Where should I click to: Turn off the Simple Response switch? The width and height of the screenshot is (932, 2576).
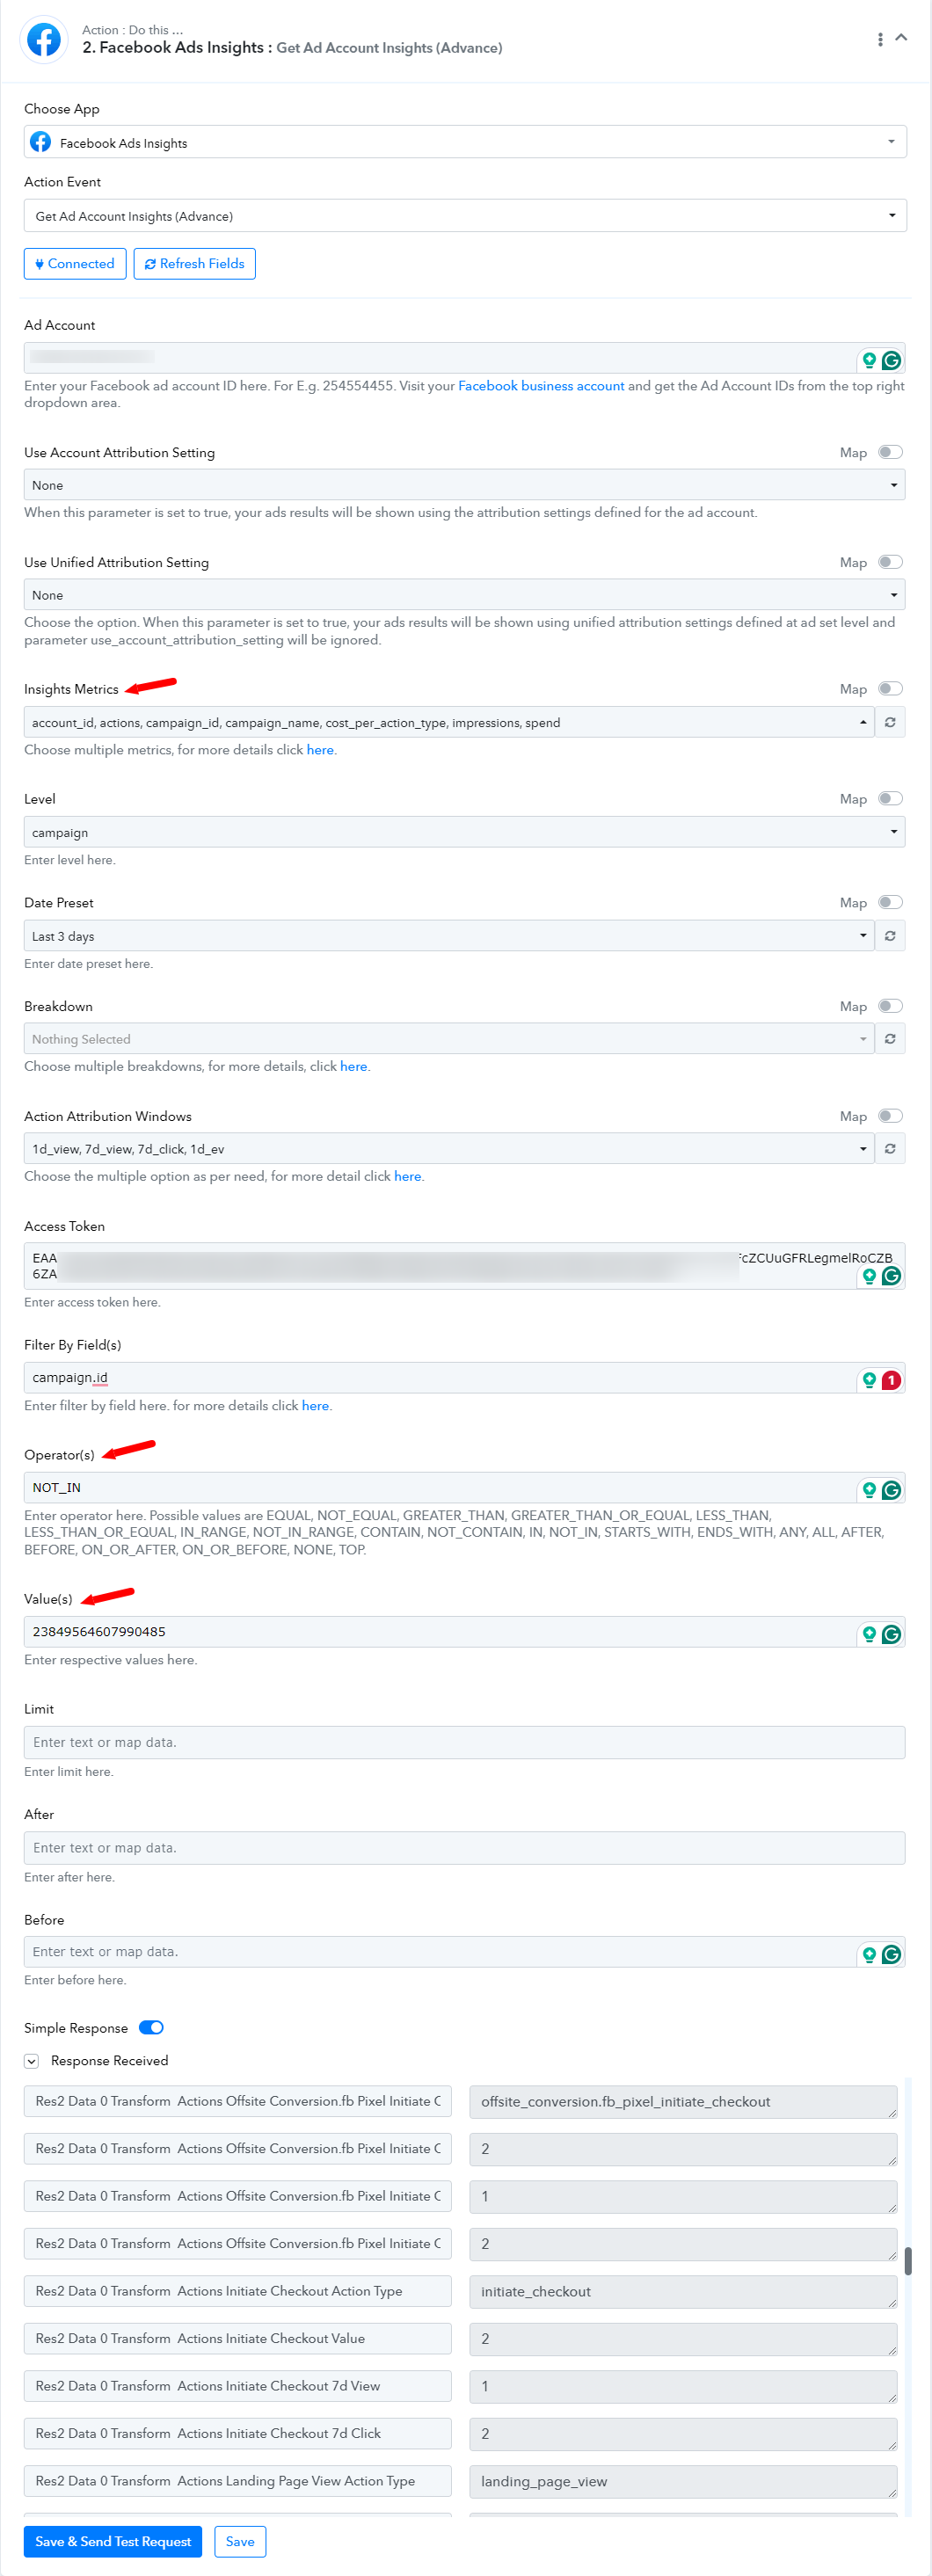tap(151, 2028)
